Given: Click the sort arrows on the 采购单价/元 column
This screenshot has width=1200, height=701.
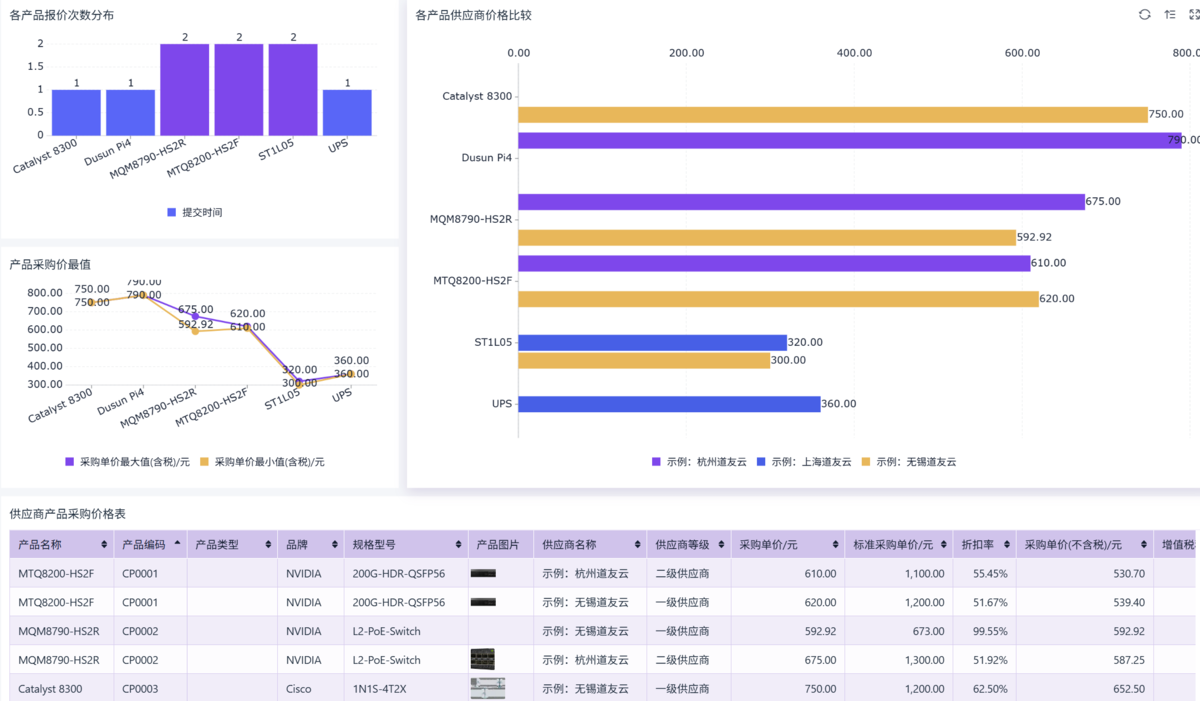Looking at the screenshot, I should (x=834, y=545).
